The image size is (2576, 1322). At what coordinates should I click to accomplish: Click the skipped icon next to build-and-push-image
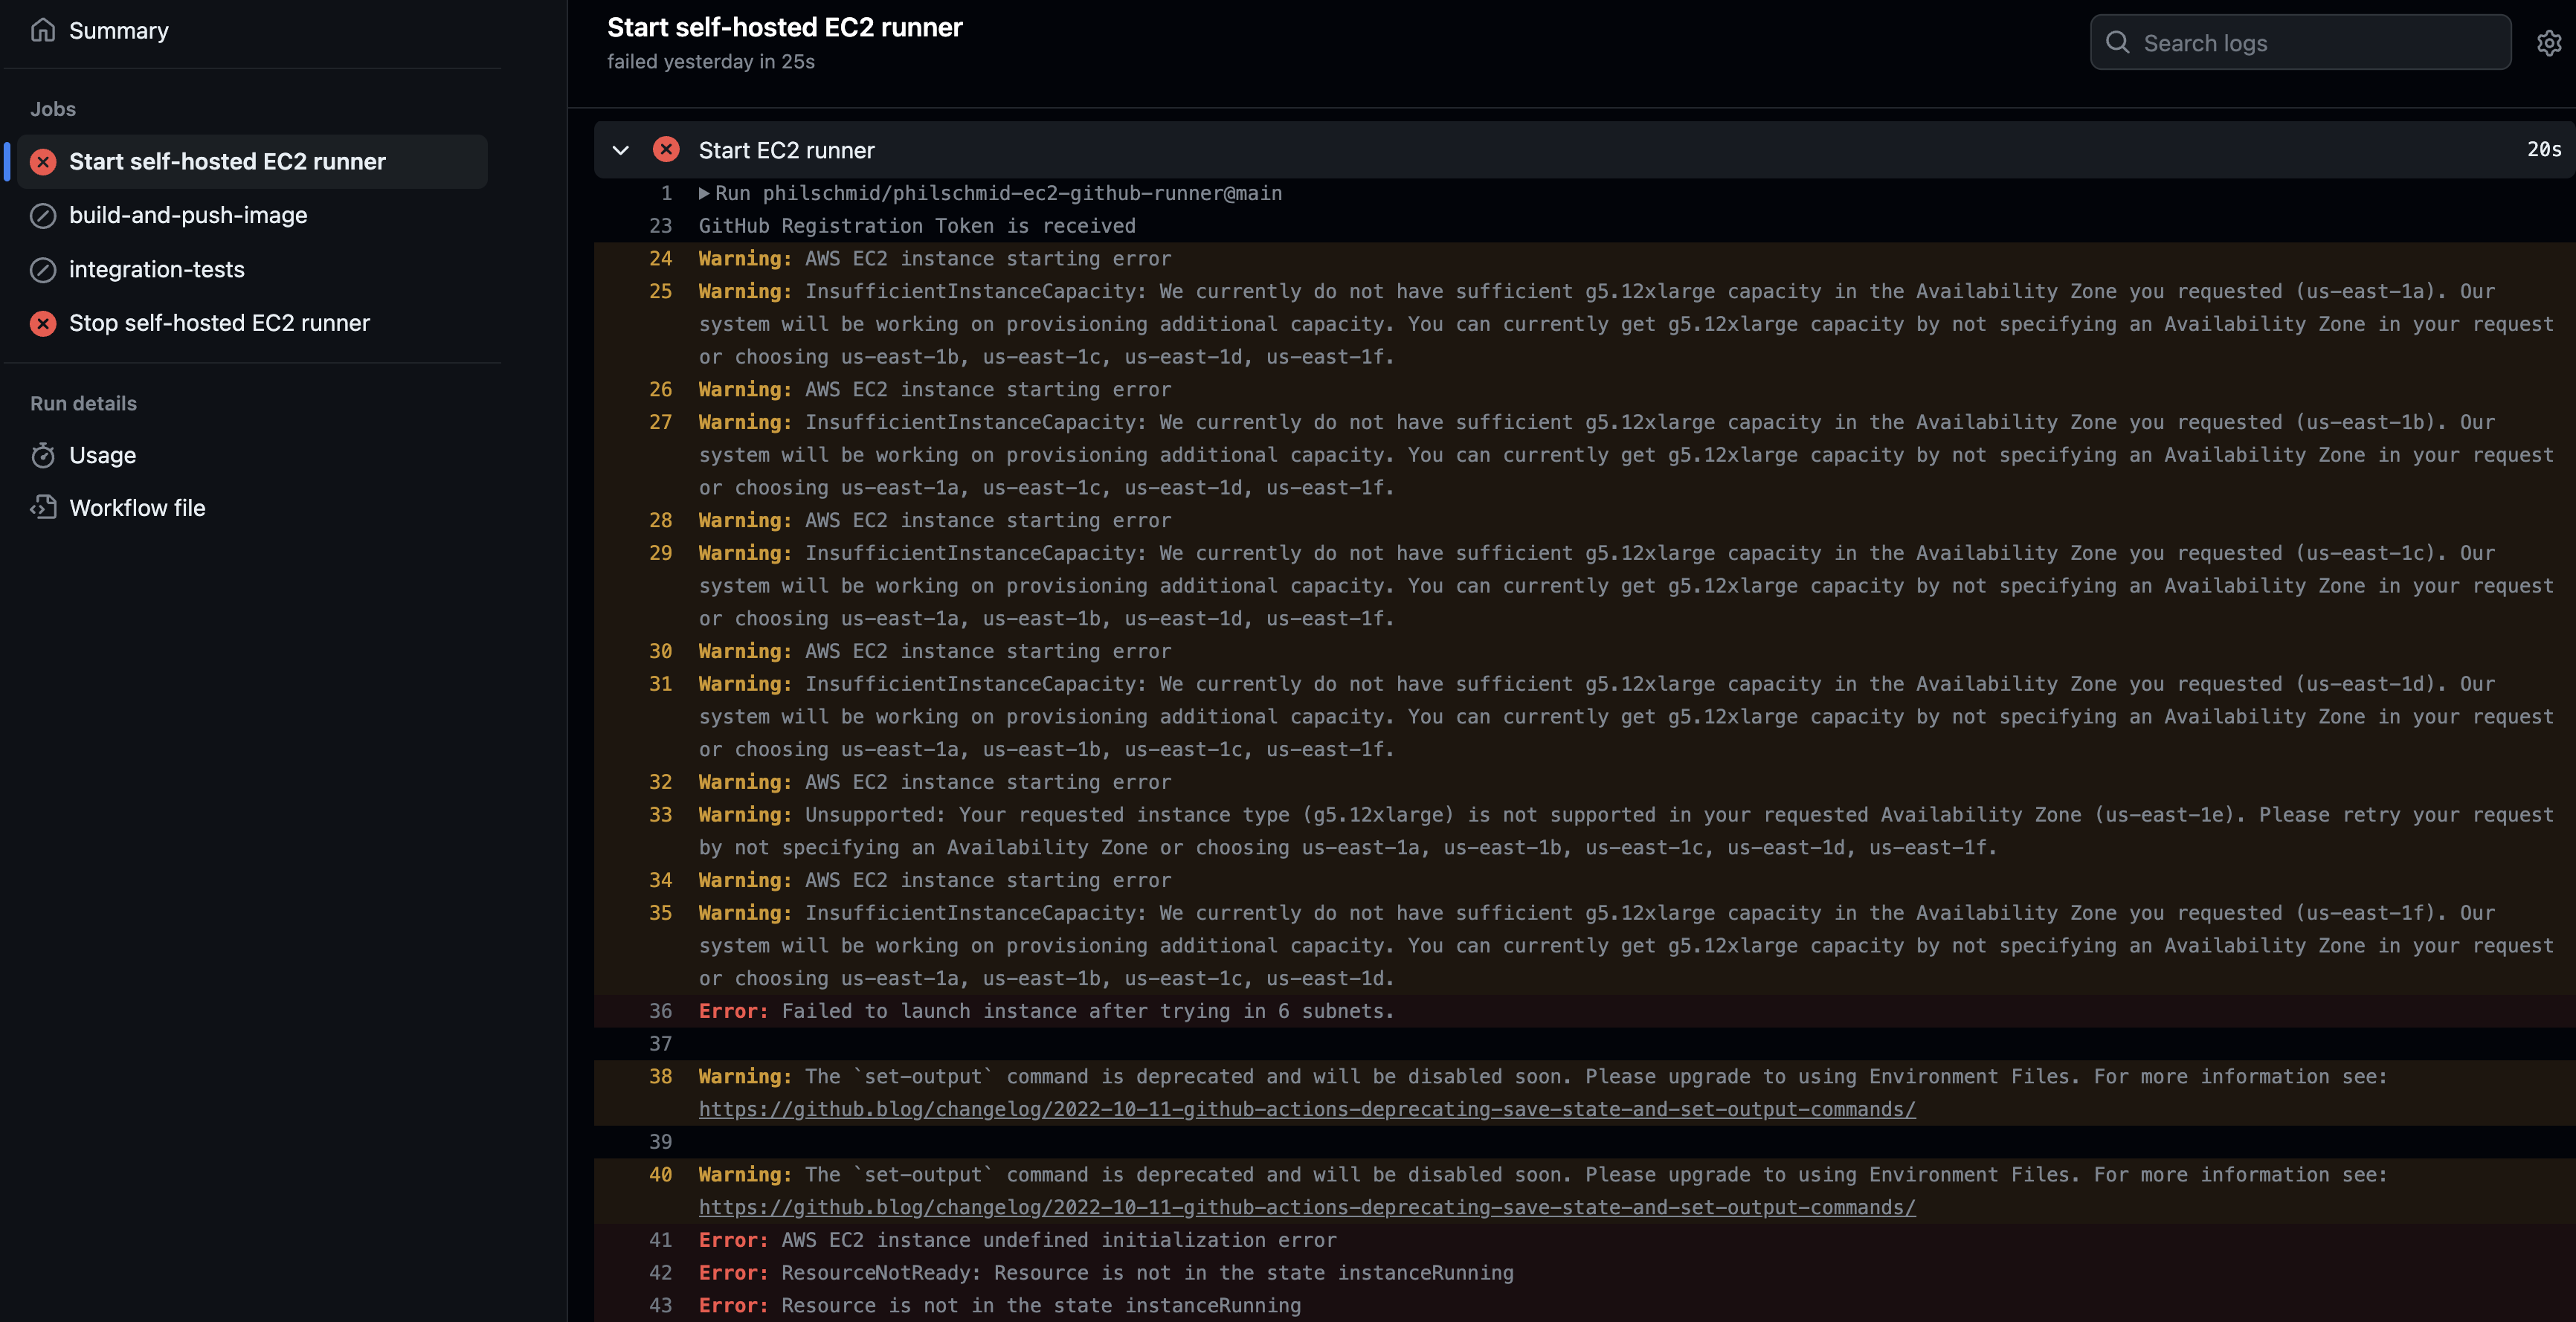pos(42,215)
